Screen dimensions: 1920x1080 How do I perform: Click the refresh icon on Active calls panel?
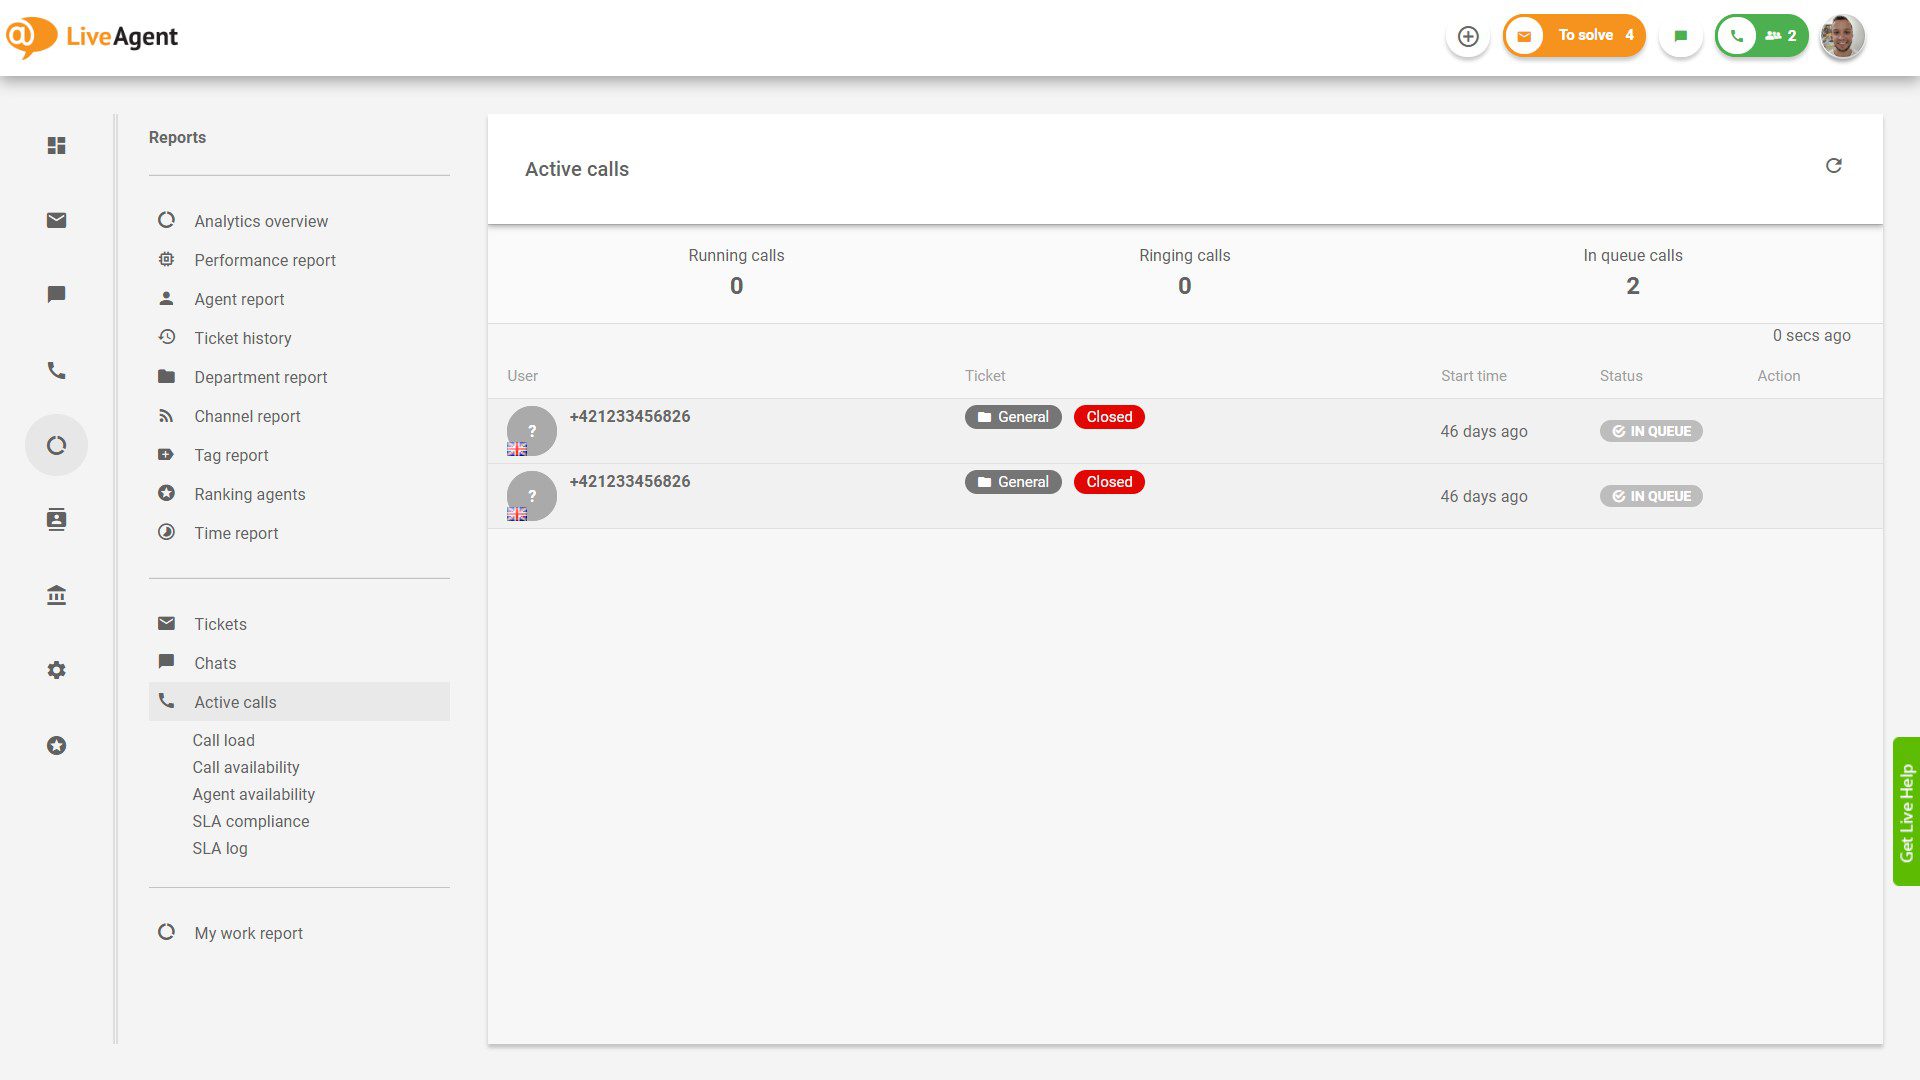click(1834, 165)
